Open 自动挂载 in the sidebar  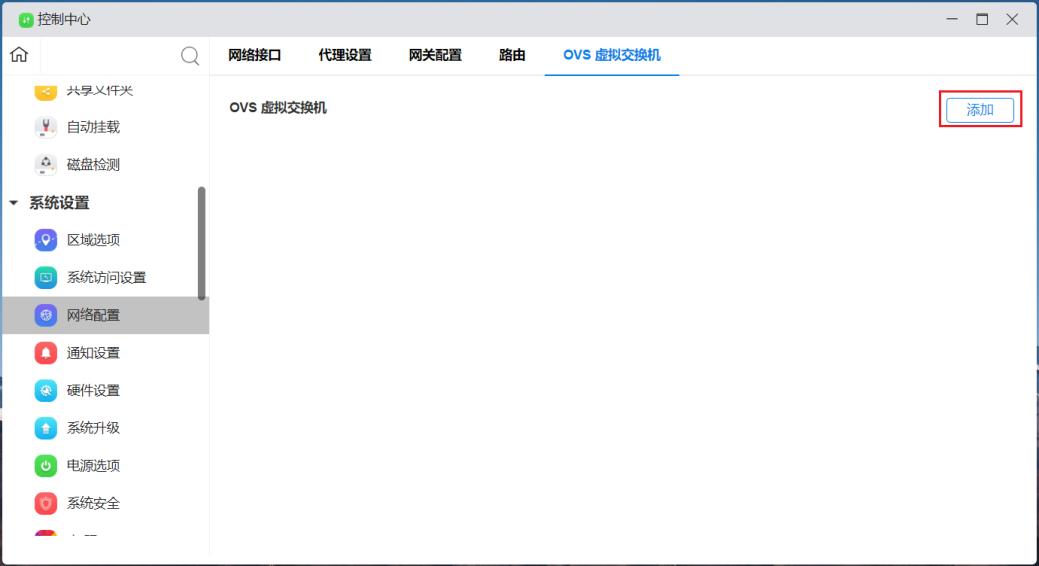pos(93,127)
